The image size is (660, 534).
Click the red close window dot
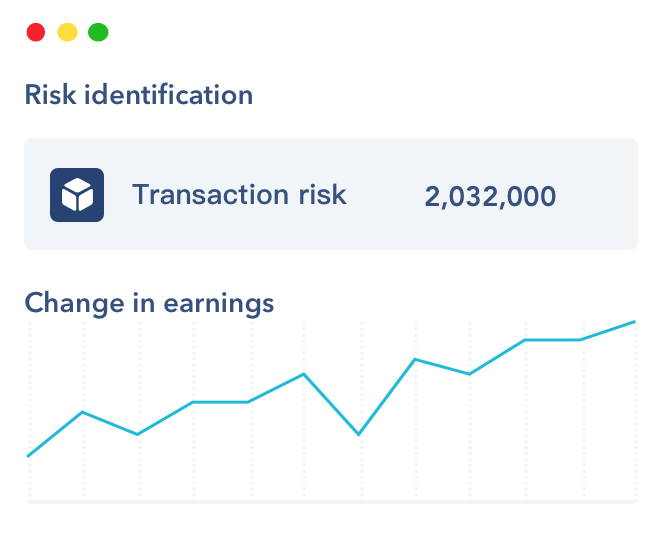pyautogui.click(x=36, y=32)
